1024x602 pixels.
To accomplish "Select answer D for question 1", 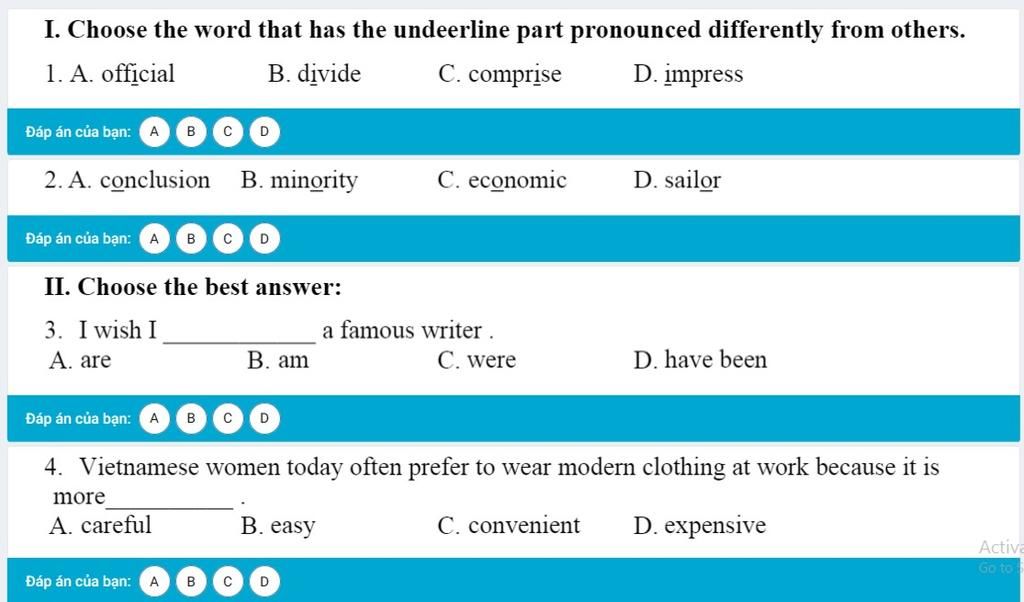I will click(x=264, y=131).
